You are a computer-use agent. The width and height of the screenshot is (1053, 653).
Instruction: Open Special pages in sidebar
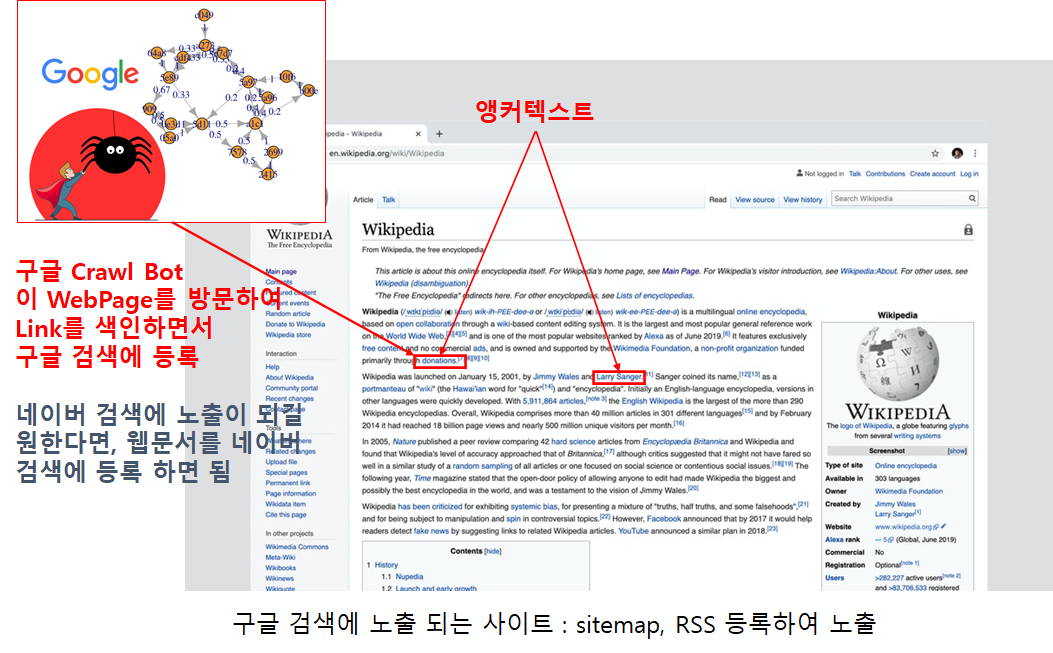pos(286,472)
